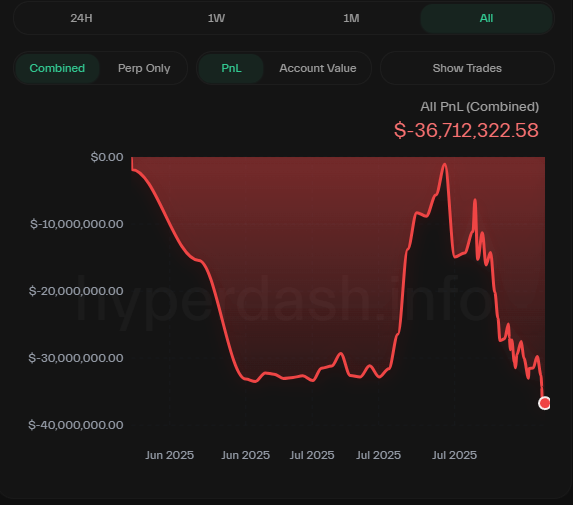Click the $-20,000,000.00 axis label
573x505 pixels.
[x=76, y=291]
